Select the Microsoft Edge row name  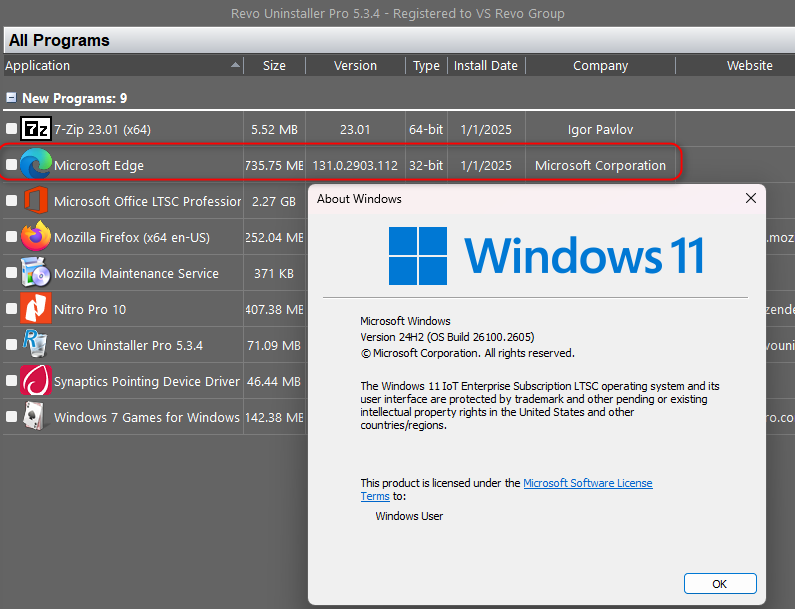99,165
